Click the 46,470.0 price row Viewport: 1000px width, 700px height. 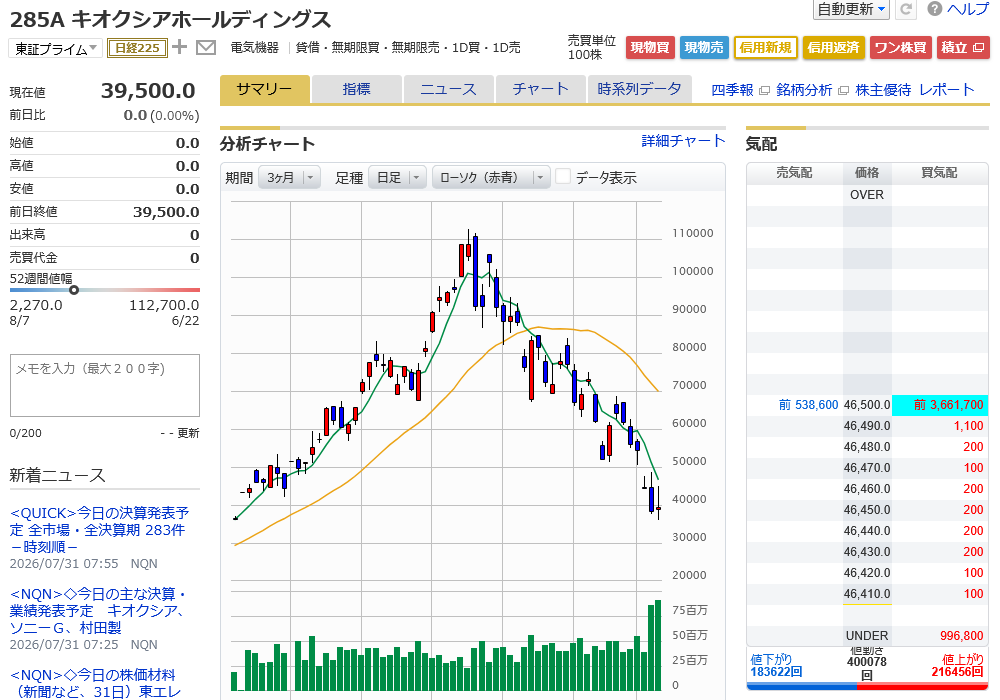[x=867, y=468]
